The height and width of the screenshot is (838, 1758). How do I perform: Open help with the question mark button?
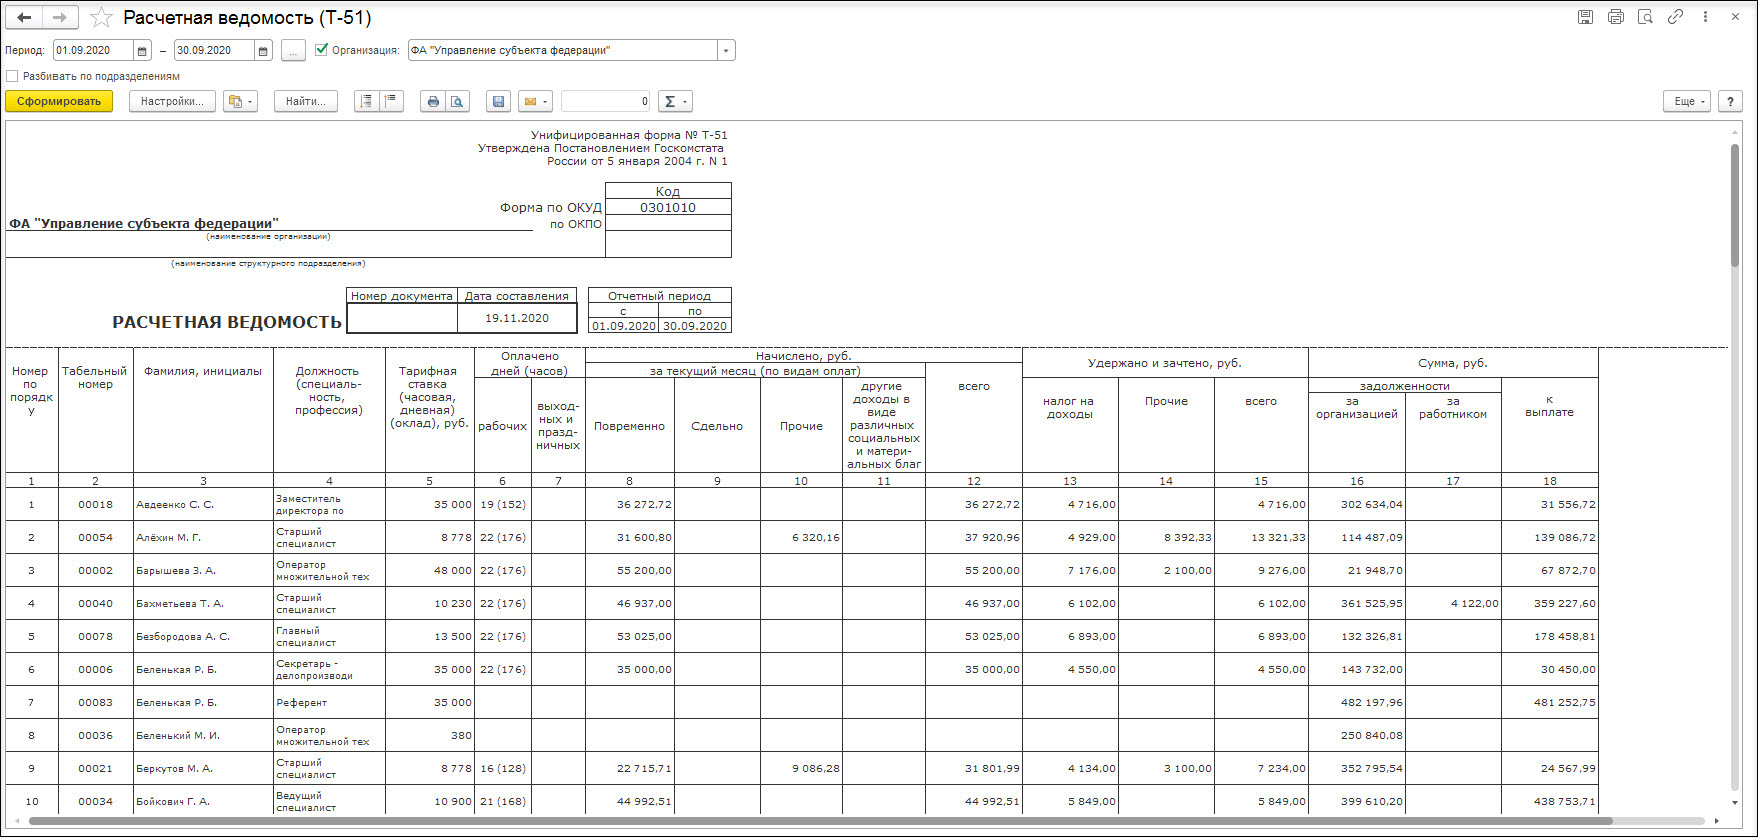coord(1730,101)
